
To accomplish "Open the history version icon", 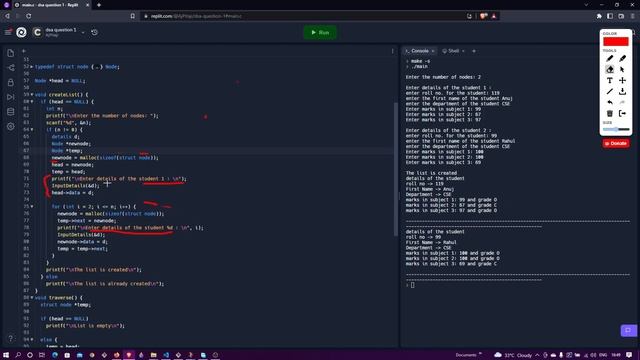I will 94,32.
